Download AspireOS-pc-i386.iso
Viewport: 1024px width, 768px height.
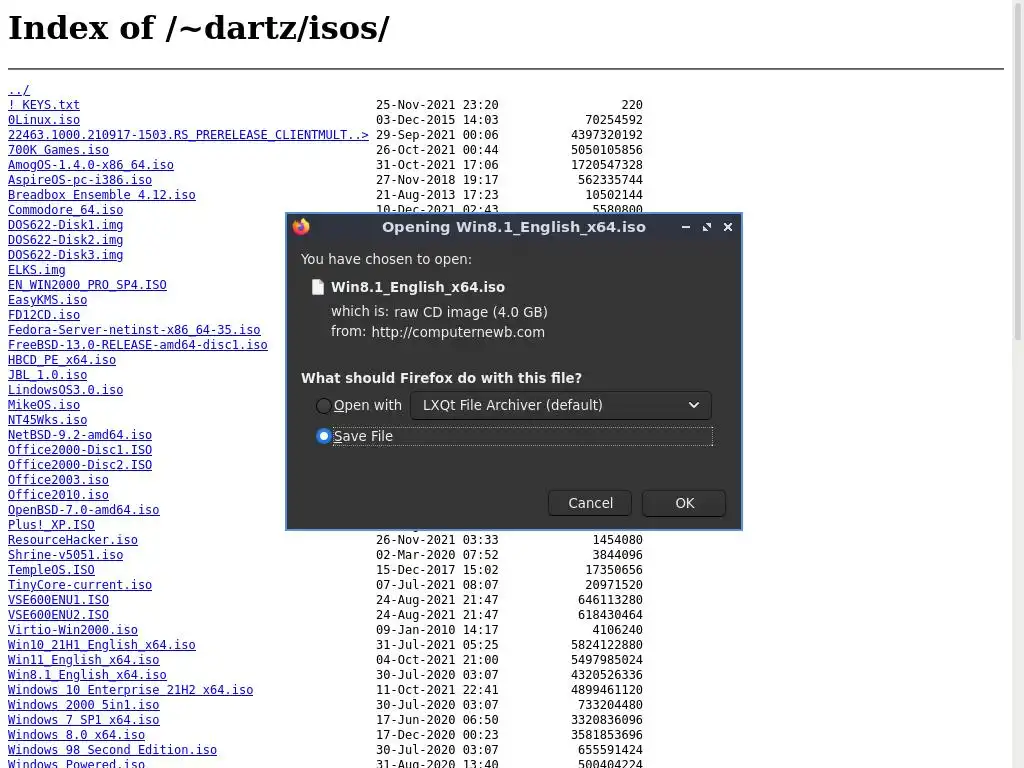(x=80, y=180)
